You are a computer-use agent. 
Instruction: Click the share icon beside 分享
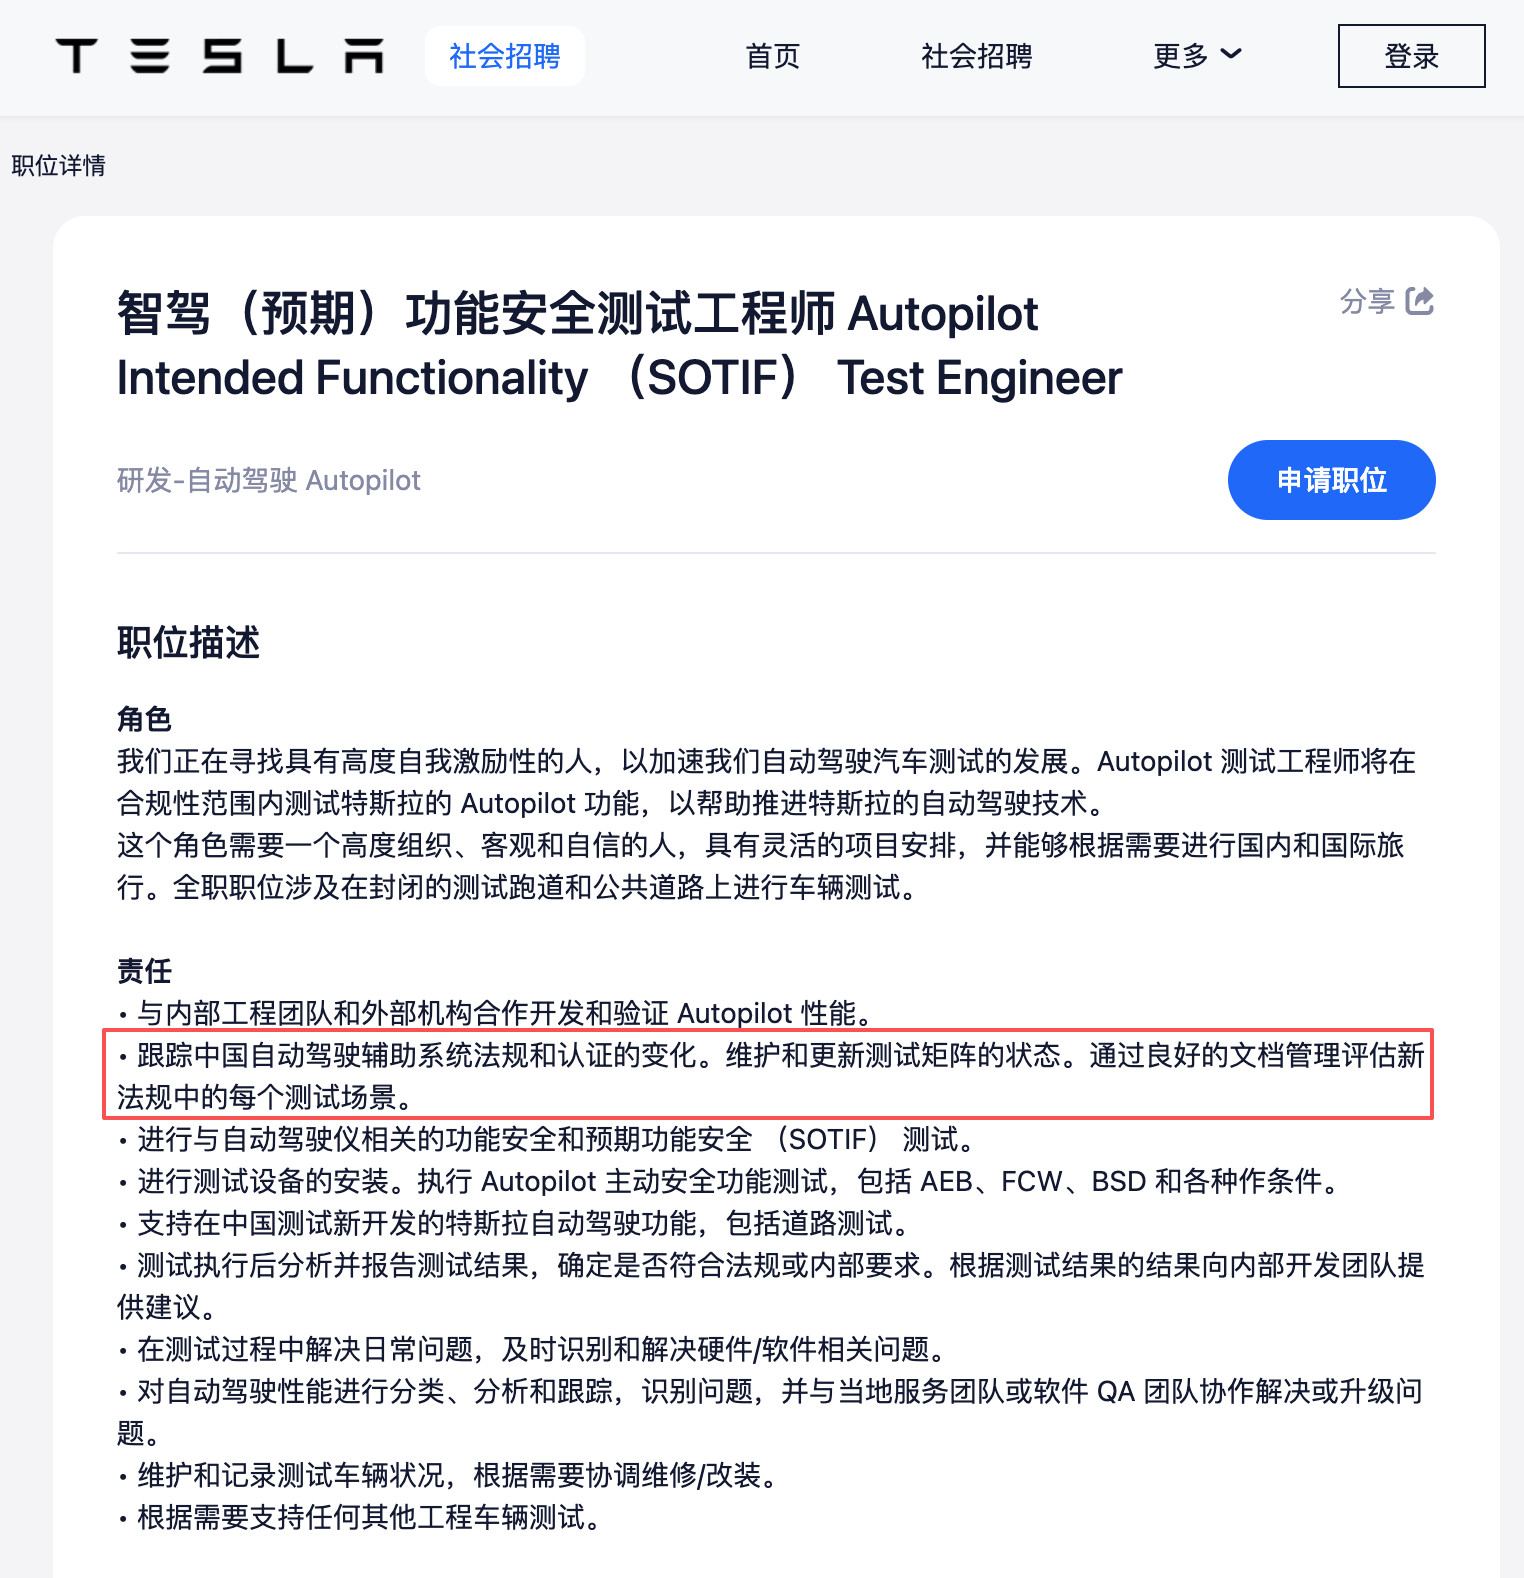(x=1420, y=301)
